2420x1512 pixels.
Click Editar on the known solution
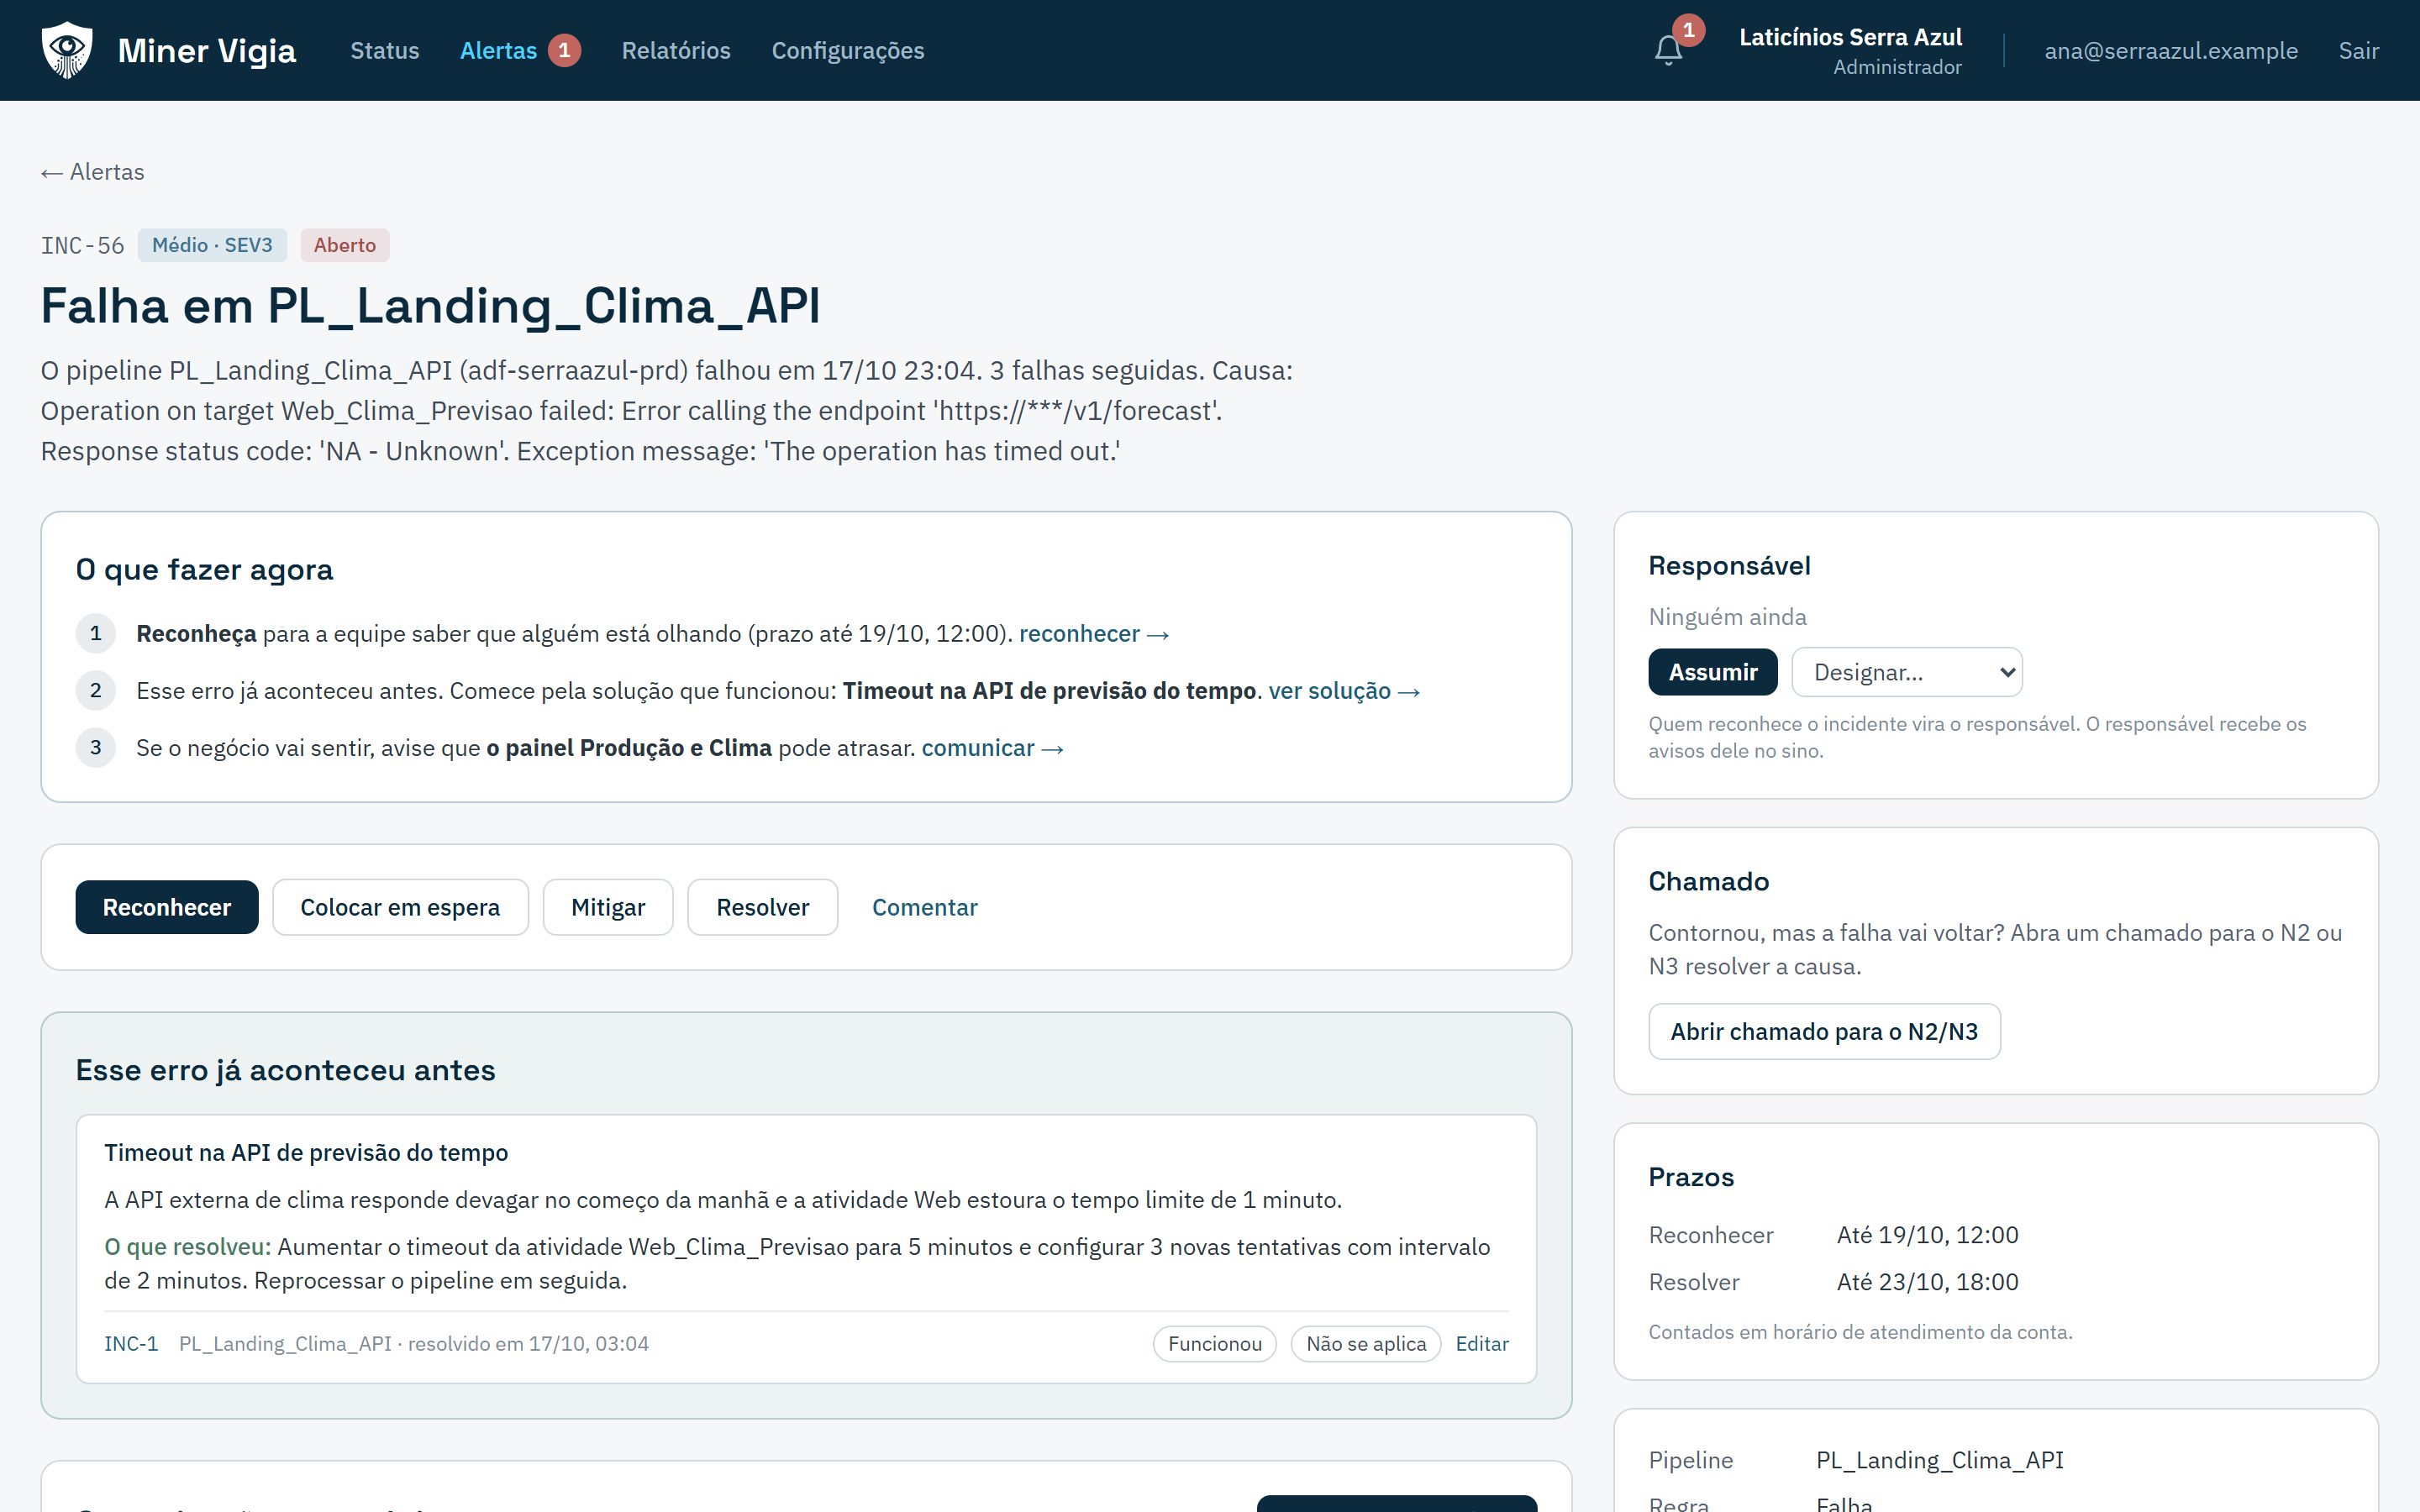pyautogui.click(x=1482, y=1344)
